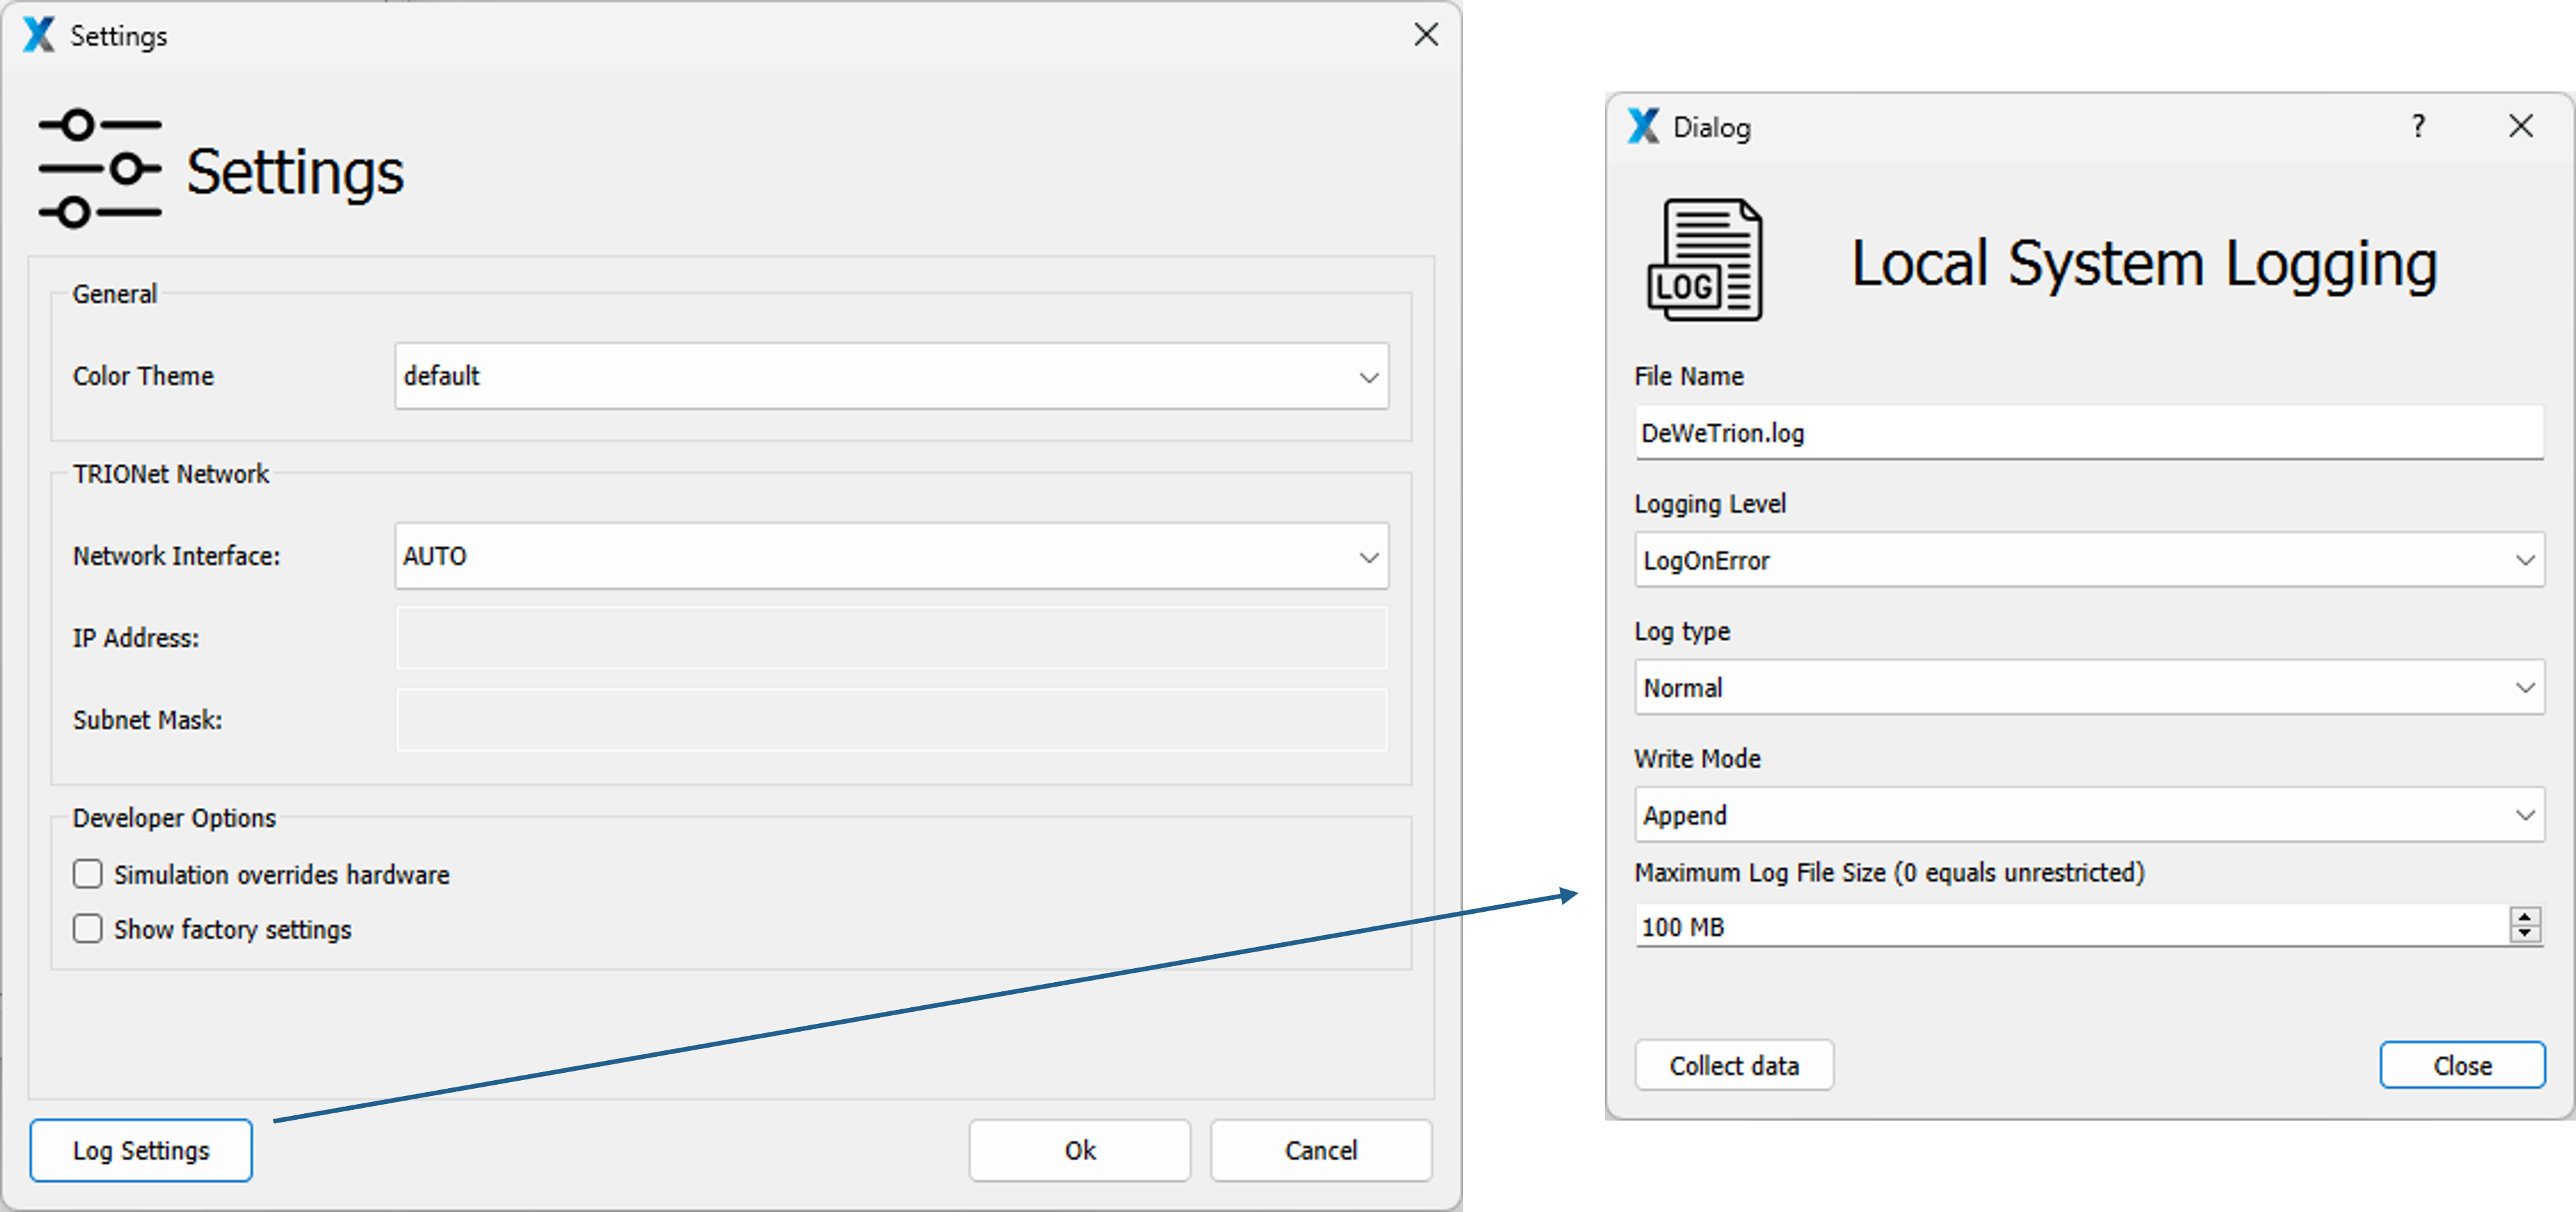Click the 'Log type' label

click(x=1682, y=632)
